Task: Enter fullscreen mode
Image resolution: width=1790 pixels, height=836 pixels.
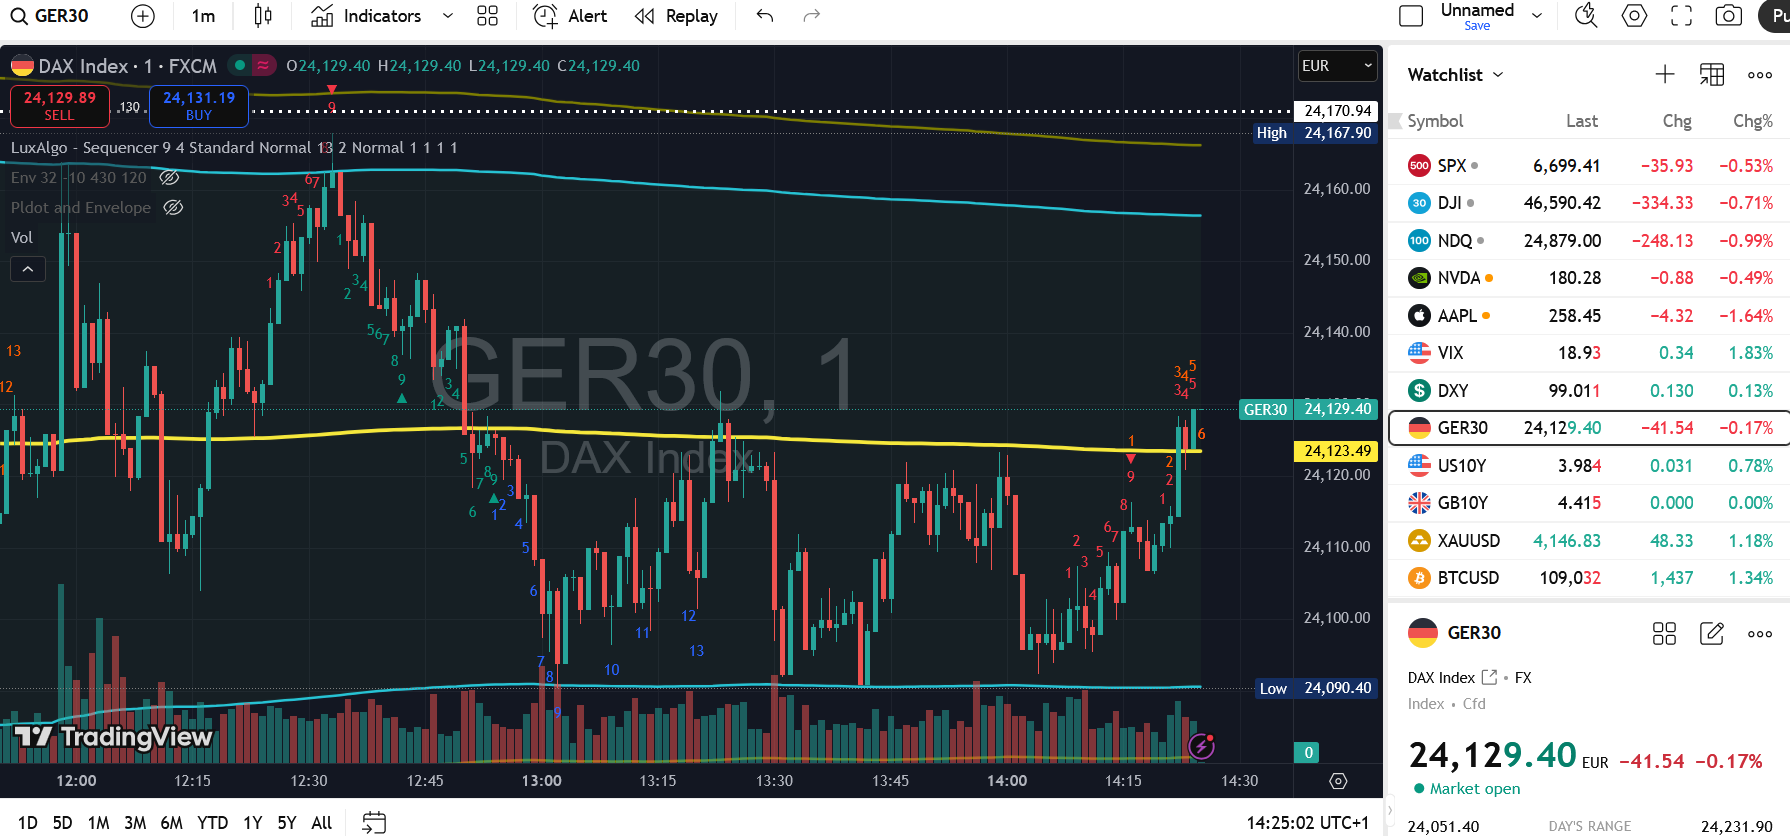Action: [x=1682, y=16]
